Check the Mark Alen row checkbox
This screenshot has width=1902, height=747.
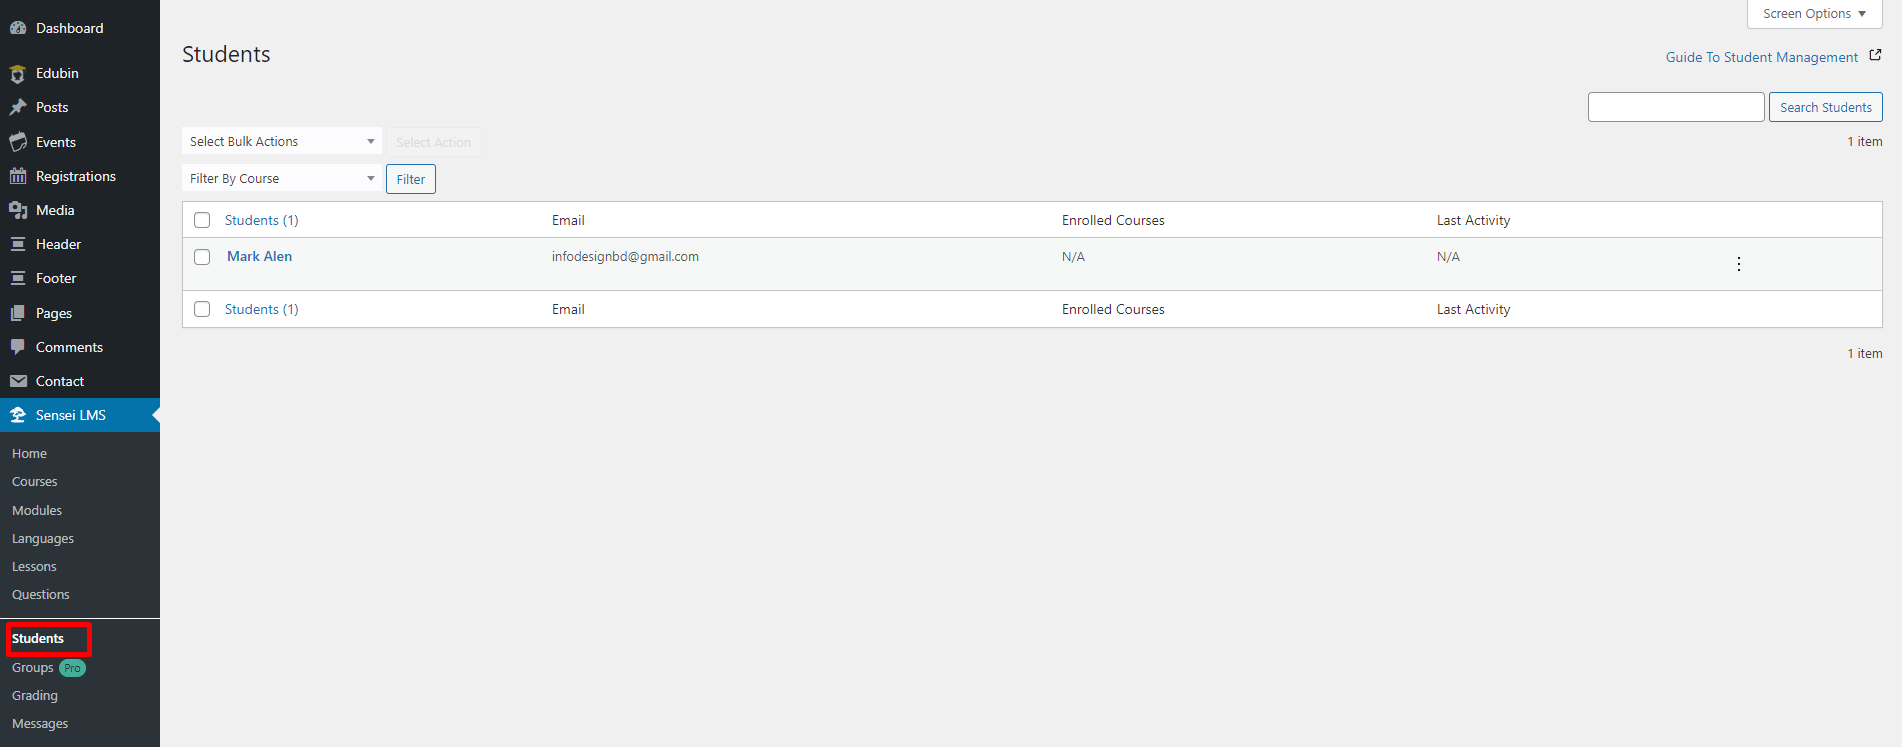coord(202,257)
